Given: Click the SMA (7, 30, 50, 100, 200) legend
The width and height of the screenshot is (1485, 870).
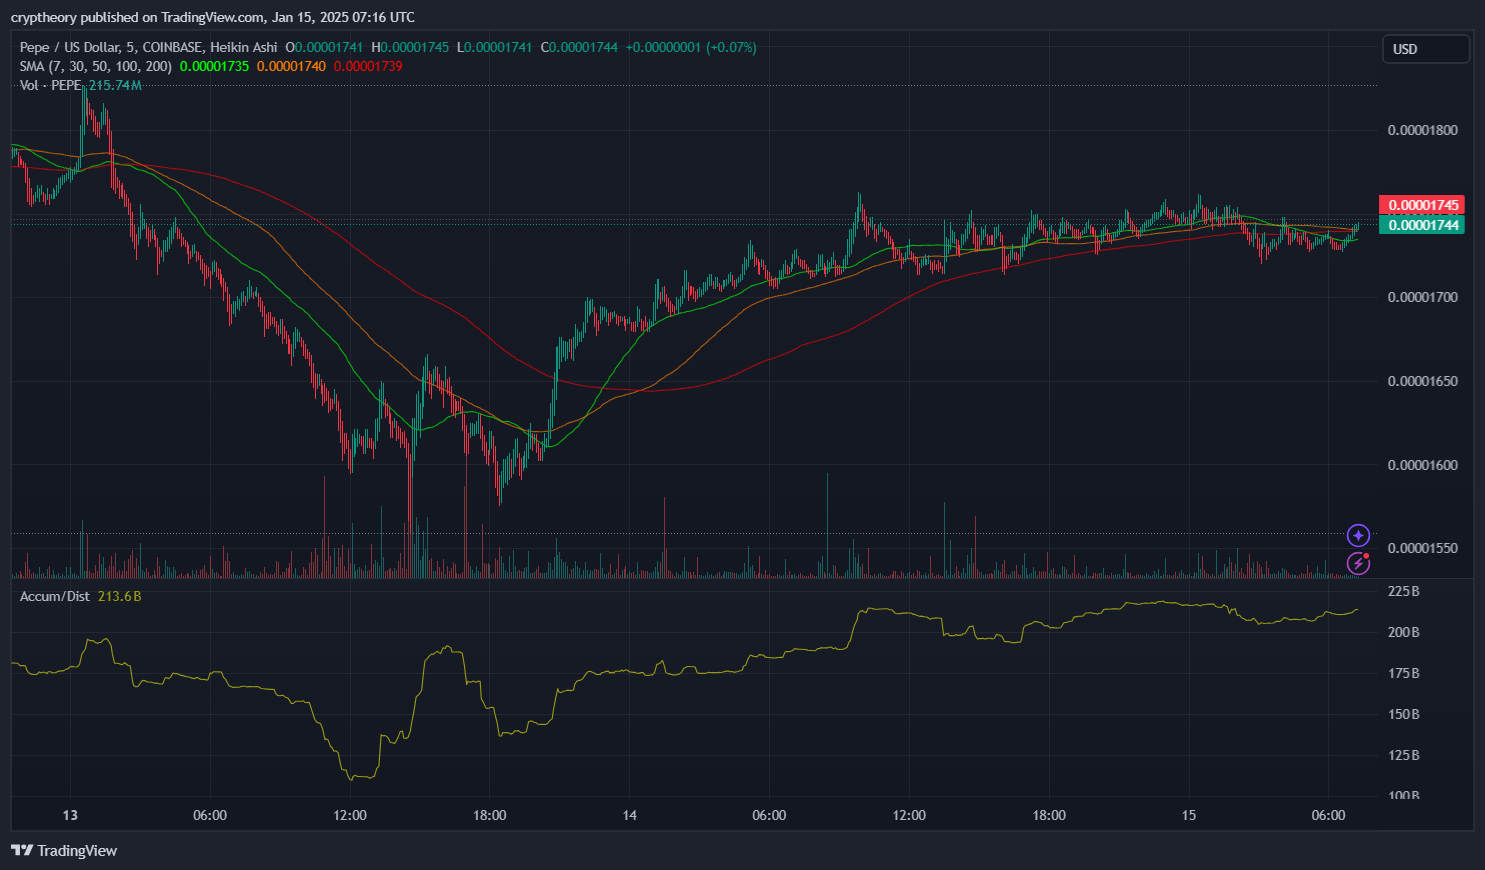Looking at the screenshot, I should click(x=96, y=66).
